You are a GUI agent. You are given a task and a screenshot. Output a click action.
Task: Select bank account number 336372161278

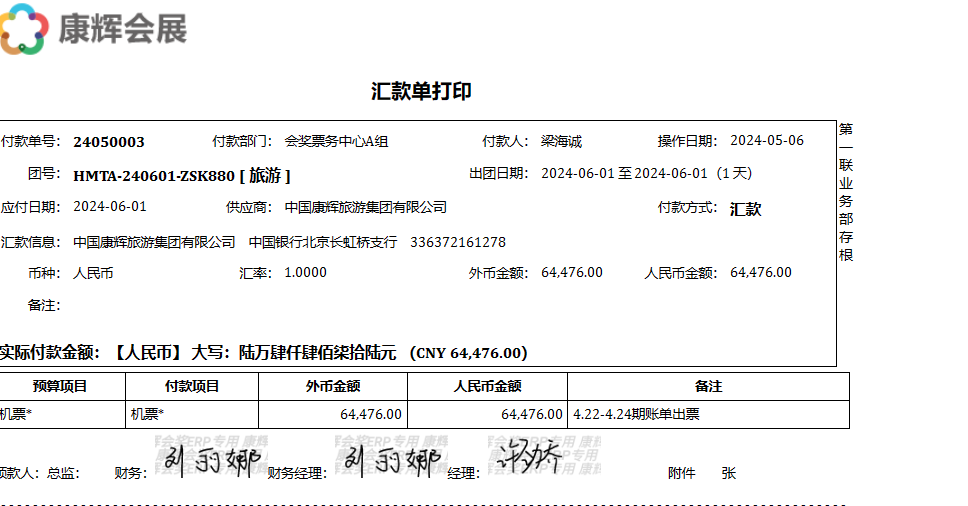click(x=458, y=242)
